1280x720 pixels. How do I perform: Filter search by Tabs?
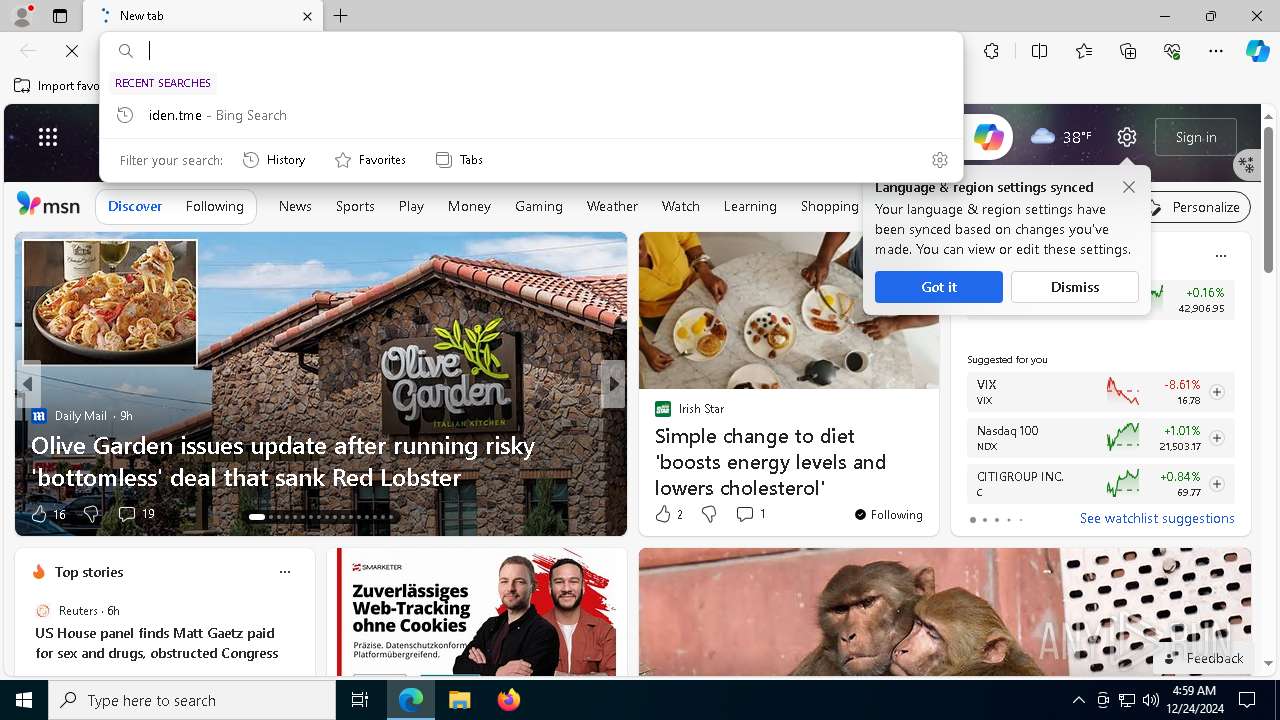point(459,160)
